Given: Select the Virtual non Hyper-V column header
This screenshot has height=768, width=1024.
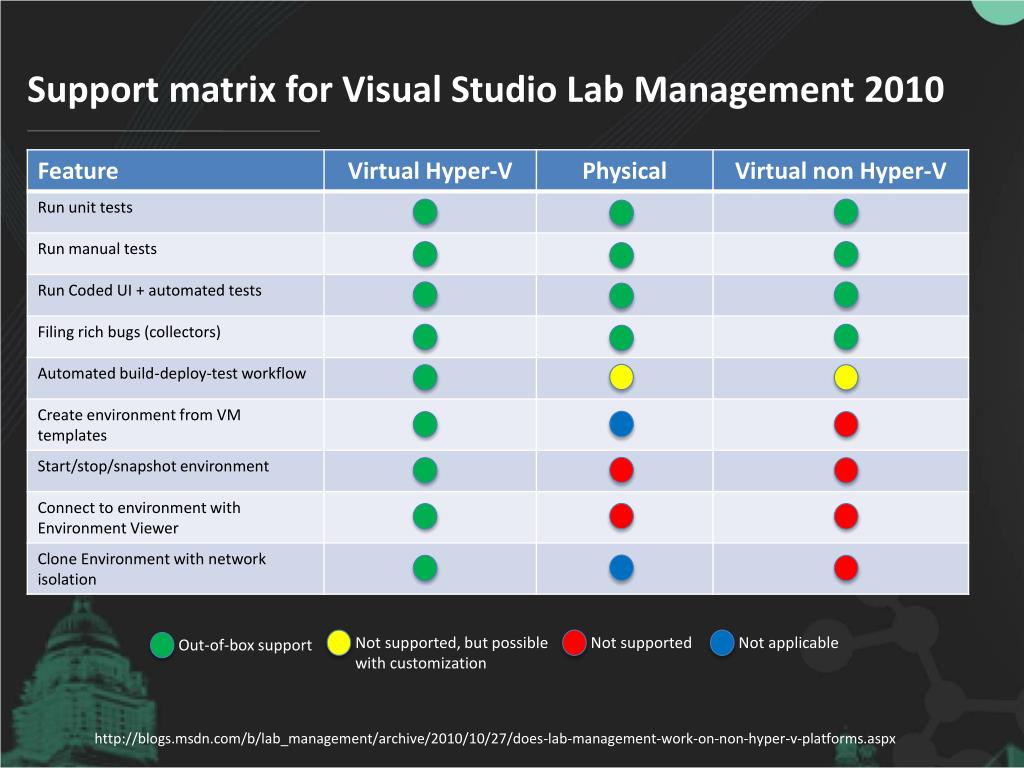Looking at the screenshot, I should pyautogui.click(x=840, y=171).
